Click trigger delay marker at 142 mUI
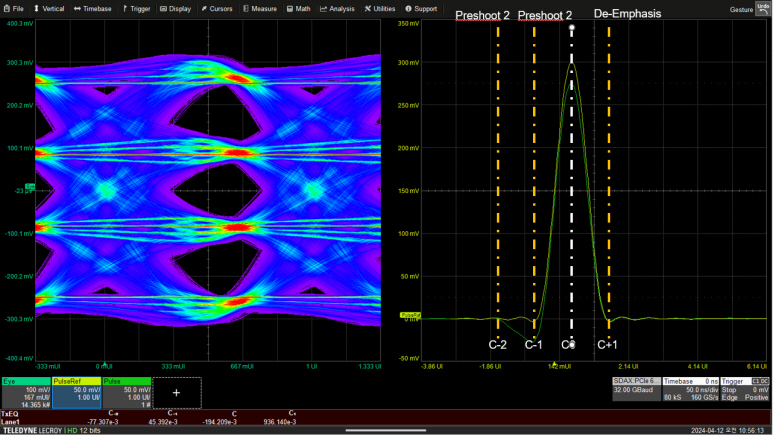Screen dimensions: 773x435 point(554,363)
